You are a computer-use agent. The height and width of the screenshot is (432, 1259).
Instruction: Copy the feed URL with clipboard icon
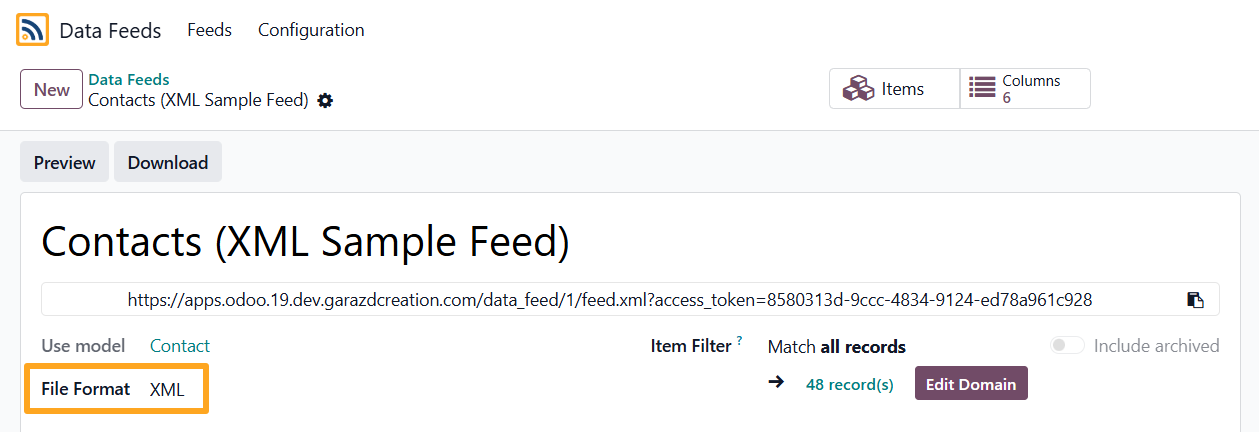(x=1194, y=299)
